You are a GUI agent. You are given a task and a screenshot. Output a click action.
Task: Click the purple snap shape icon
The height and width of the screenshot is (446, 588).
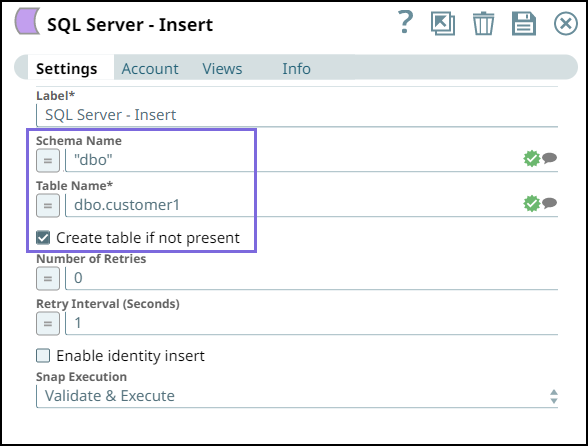coord(27,21)
